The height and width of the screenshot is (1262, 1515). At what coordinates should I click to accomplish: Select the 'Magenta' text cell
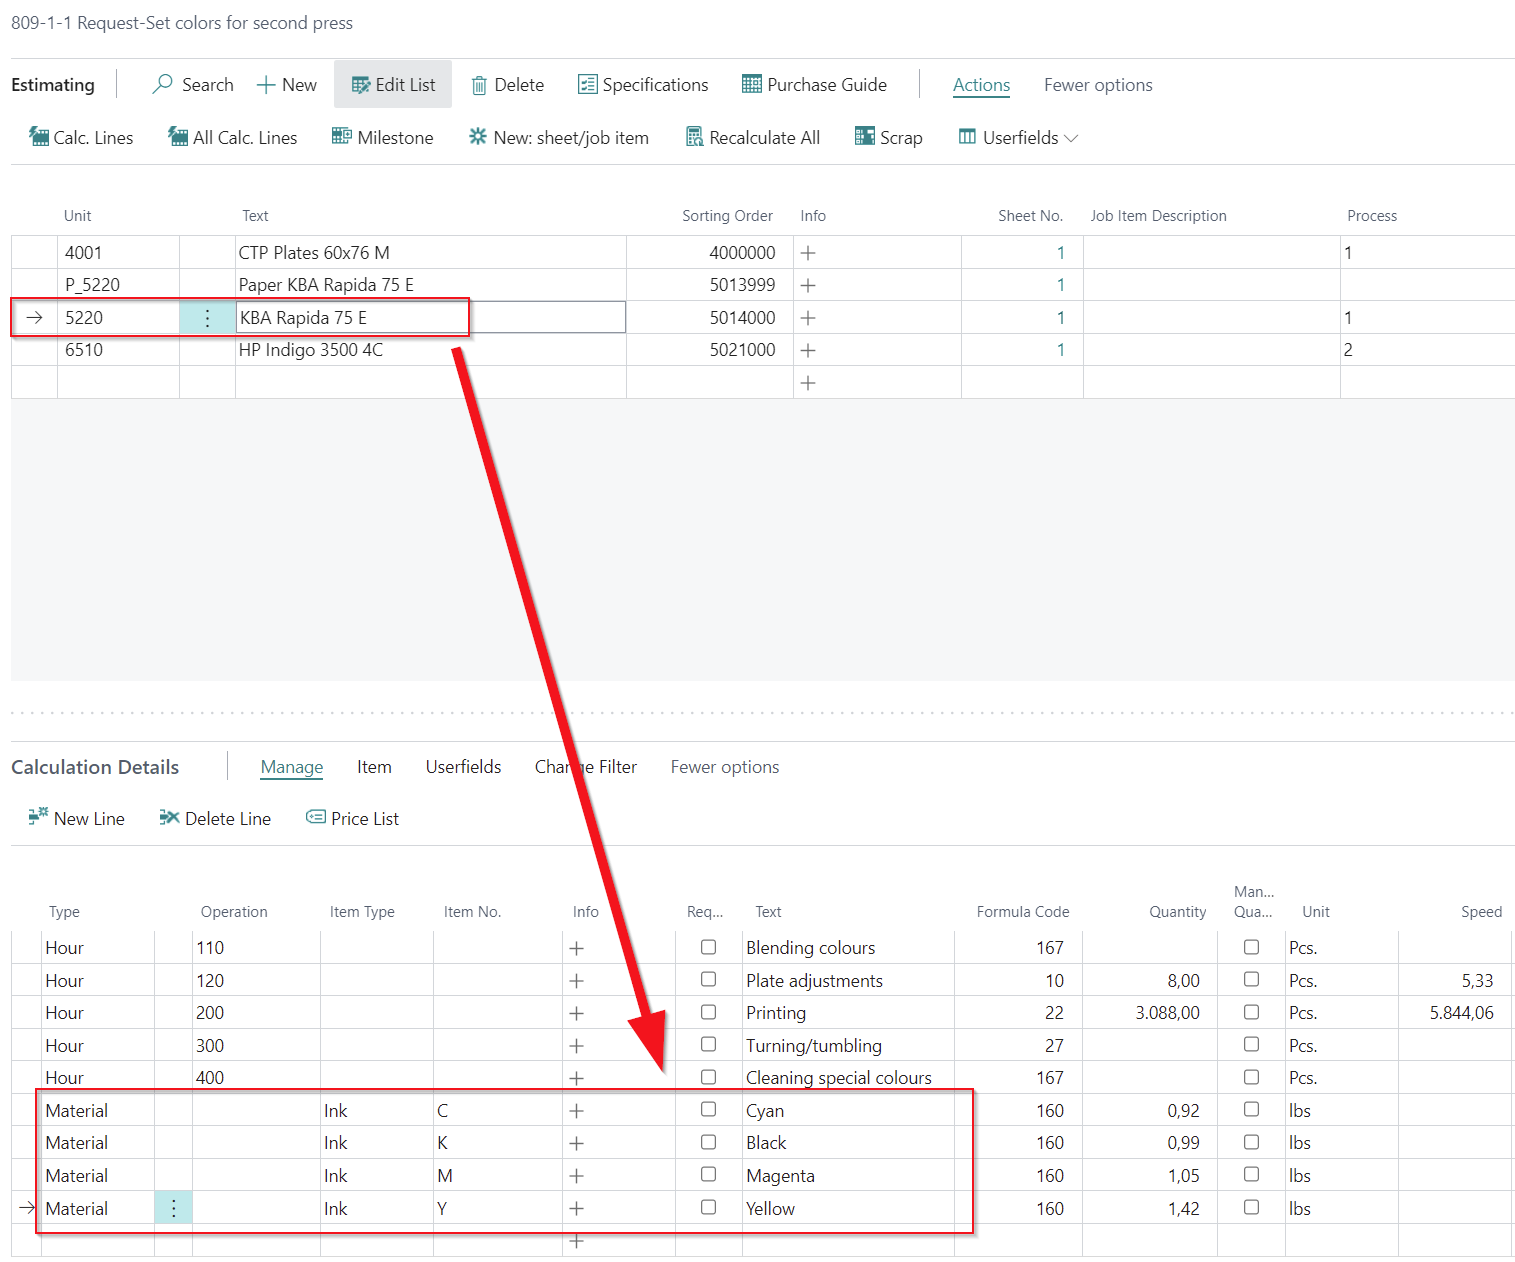click(848, 1176)
